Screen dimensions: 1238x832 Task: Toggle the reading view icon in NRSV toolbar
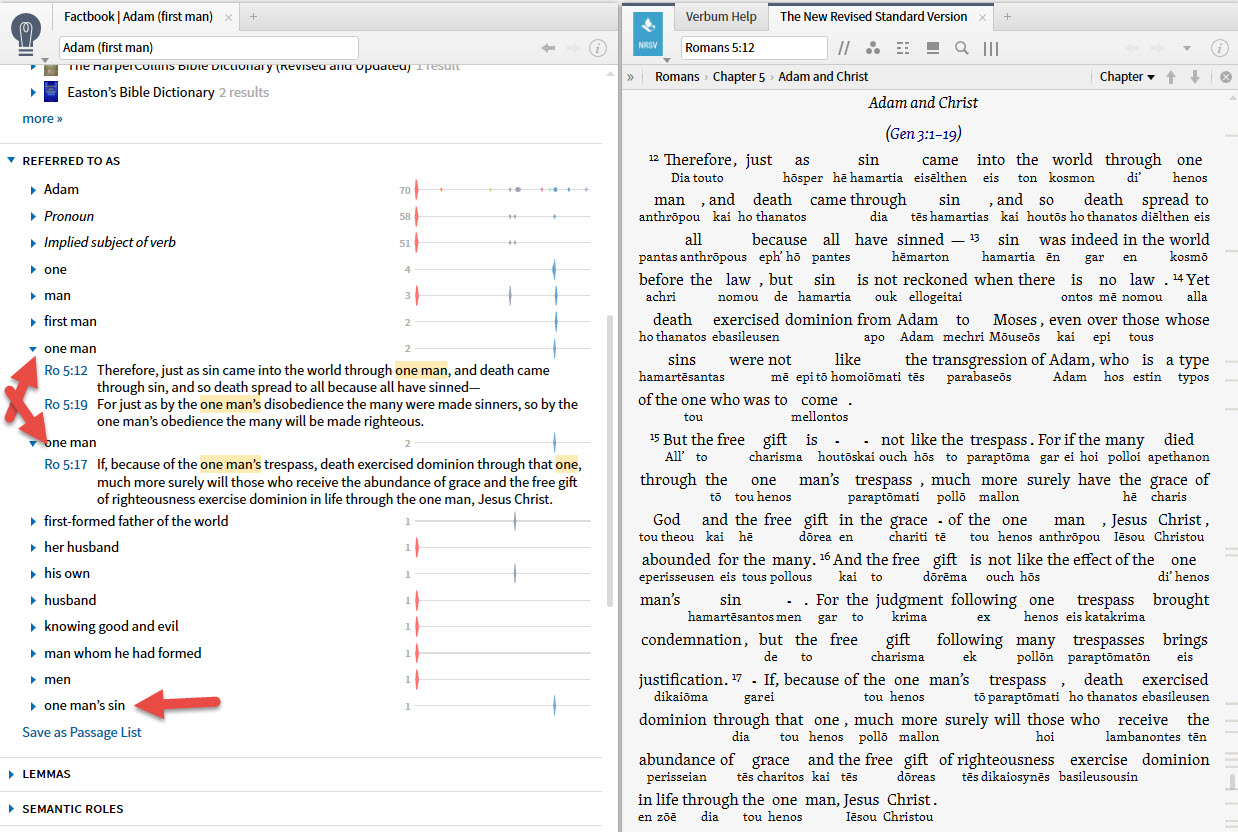pos(932,48)
